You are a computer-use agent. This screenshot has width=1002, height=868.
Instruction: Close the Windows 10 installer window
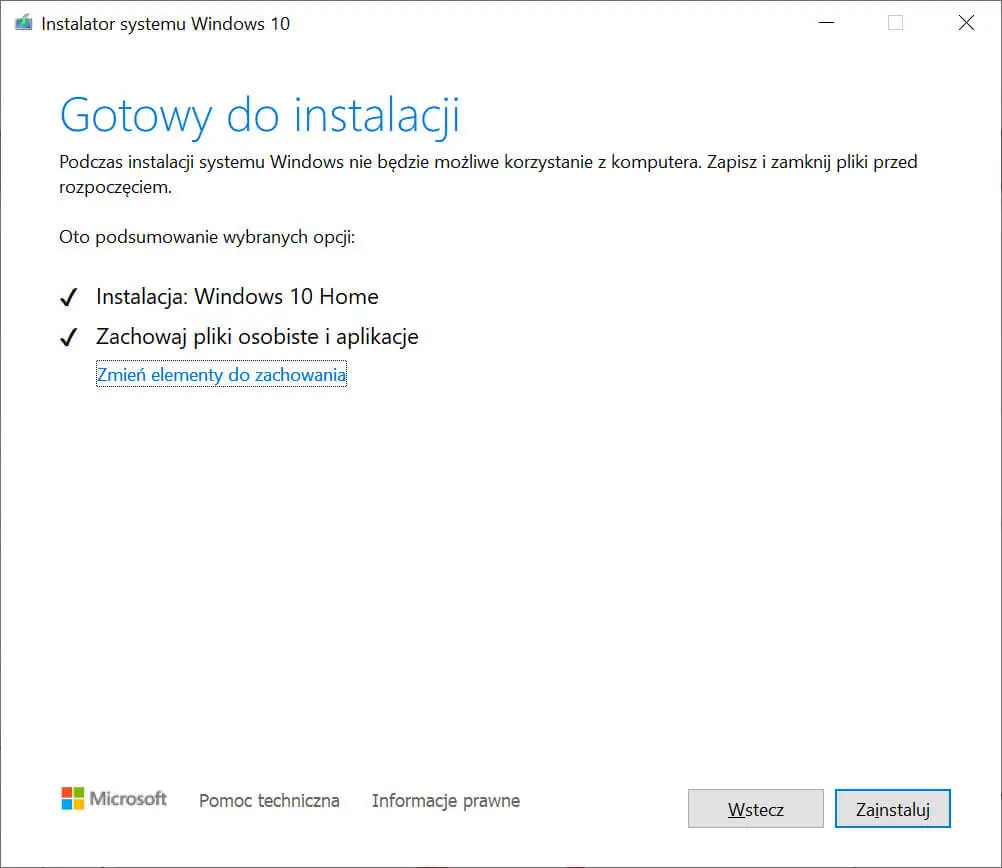coord(965,23)
